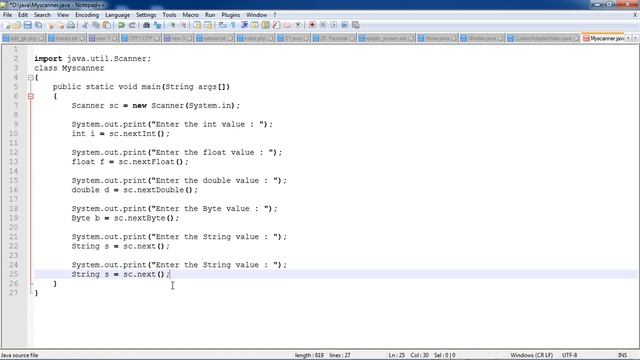Toggle synchronize horizontal scrolling
640x360 pixels.
(x=208, y=25)
